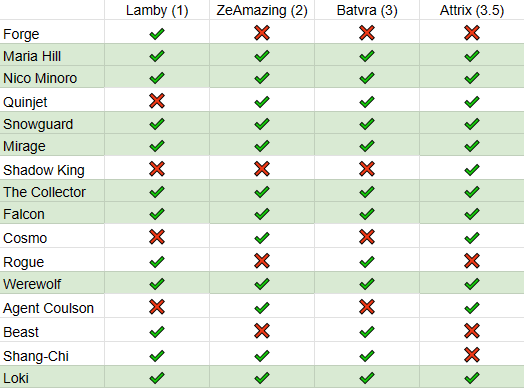Image resolution: width=524 pixels, height=388 pixels.
Task: Click the Attrix (3.5) column header
Action: [x=472, y=10]
